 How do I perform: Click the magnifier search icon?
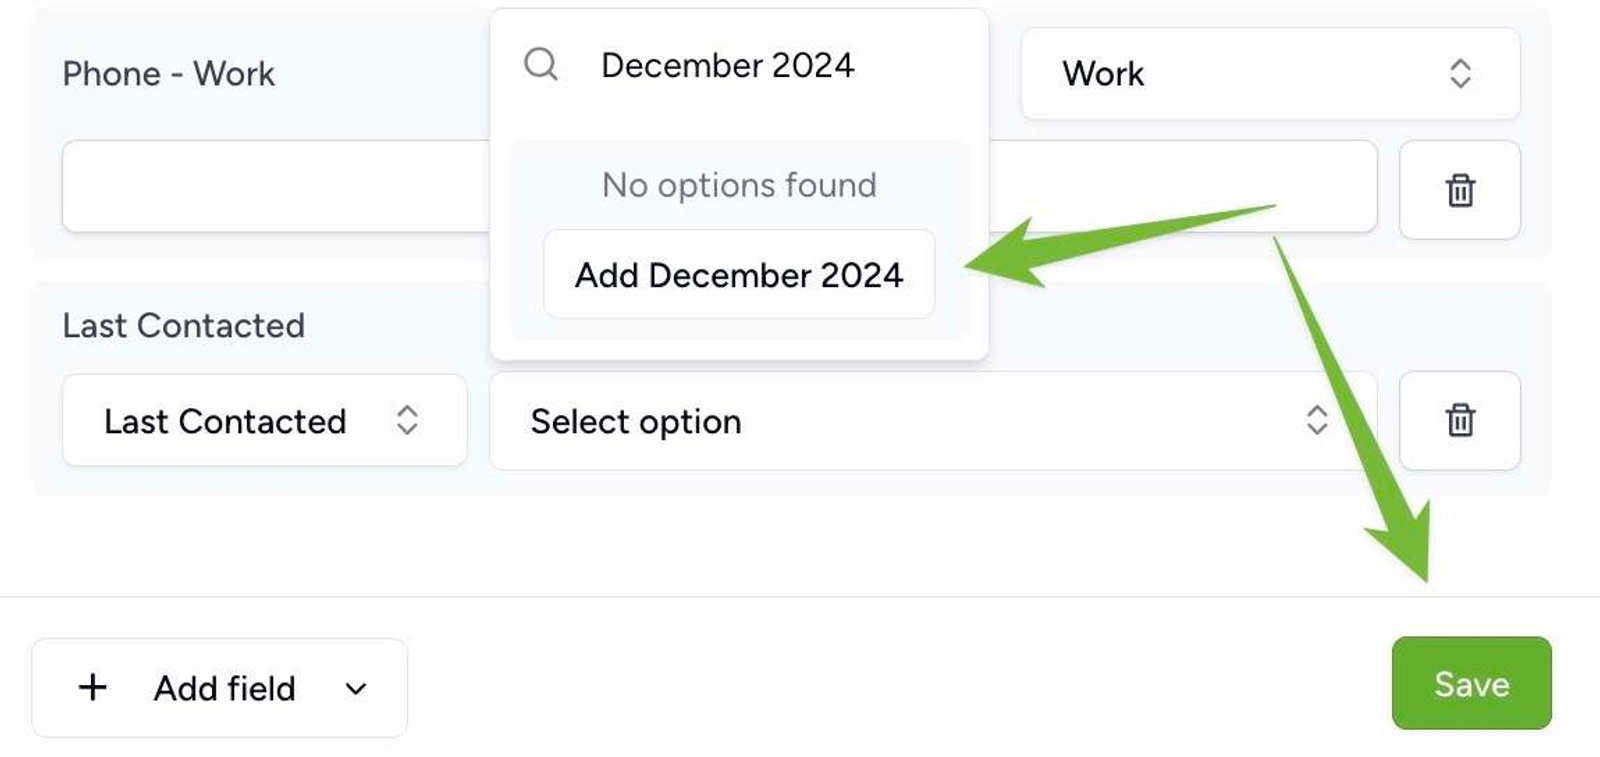(541, 65)
